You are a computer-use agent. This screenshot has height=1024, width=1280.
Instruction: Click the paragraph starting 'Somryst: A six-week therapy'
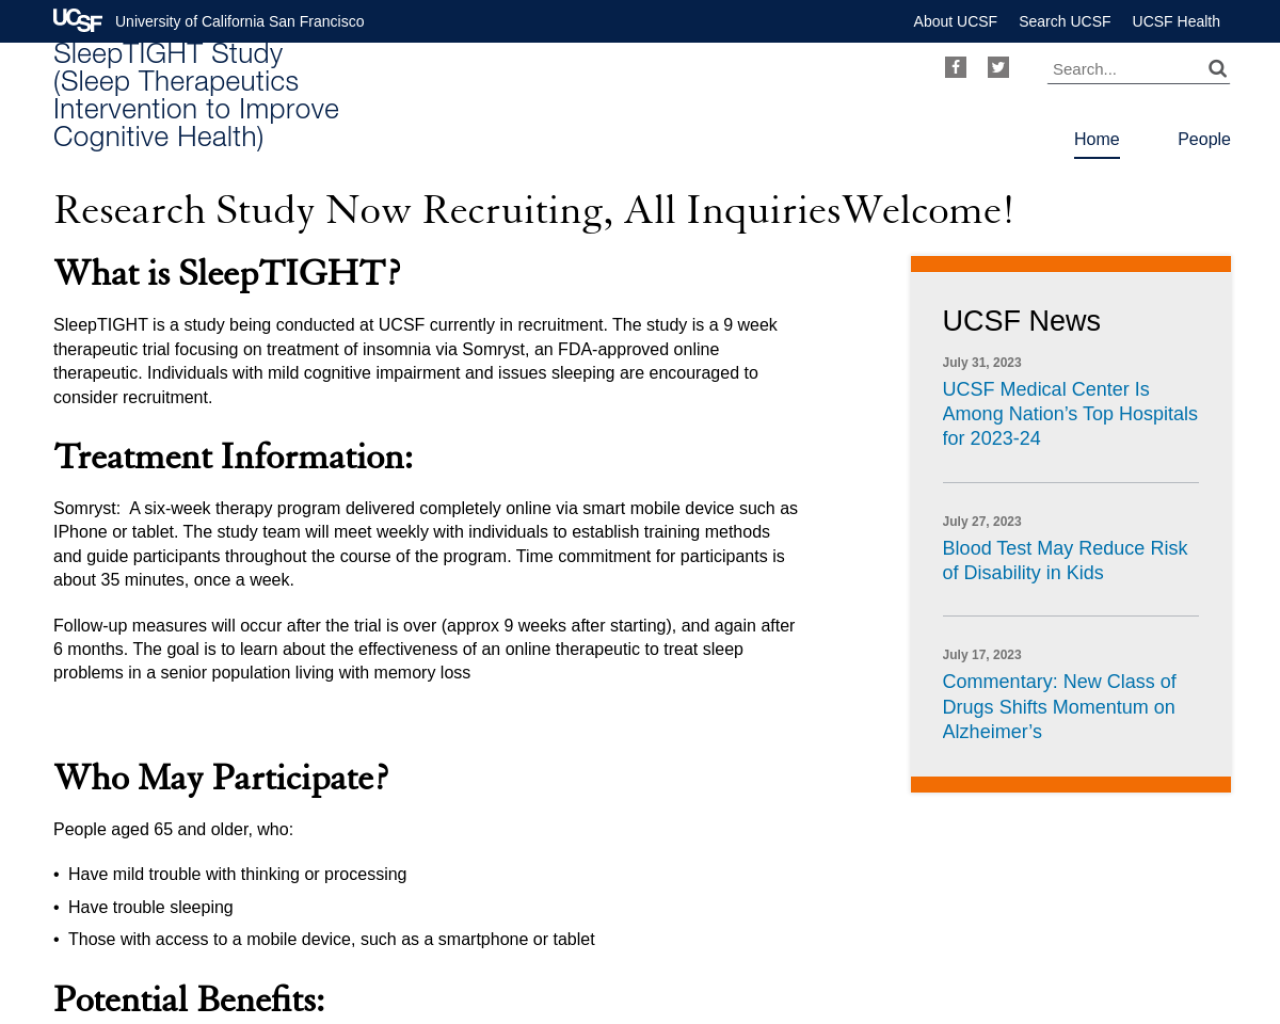click(x=426, y=544)
